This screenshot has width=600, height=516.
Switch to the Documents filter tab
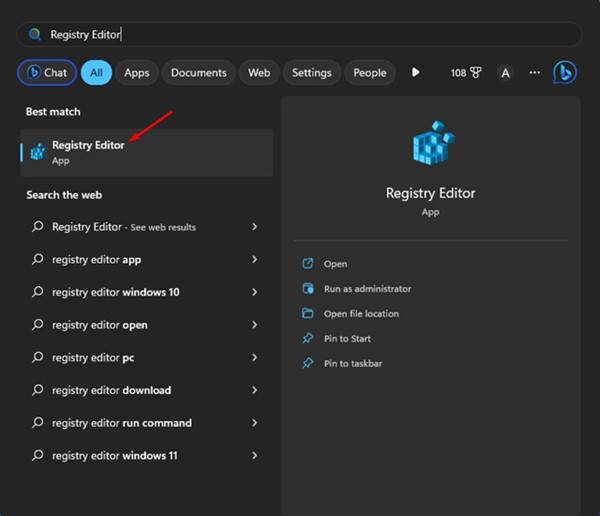click(x=198, y=73)
